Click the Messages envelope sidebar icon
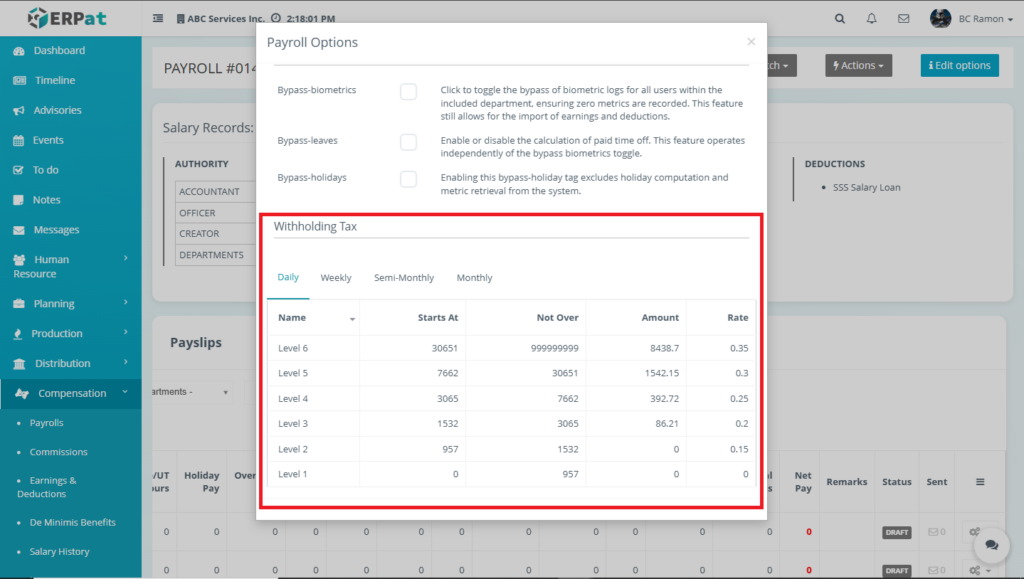Screen dimensions: 1024x579 (19, 230)
